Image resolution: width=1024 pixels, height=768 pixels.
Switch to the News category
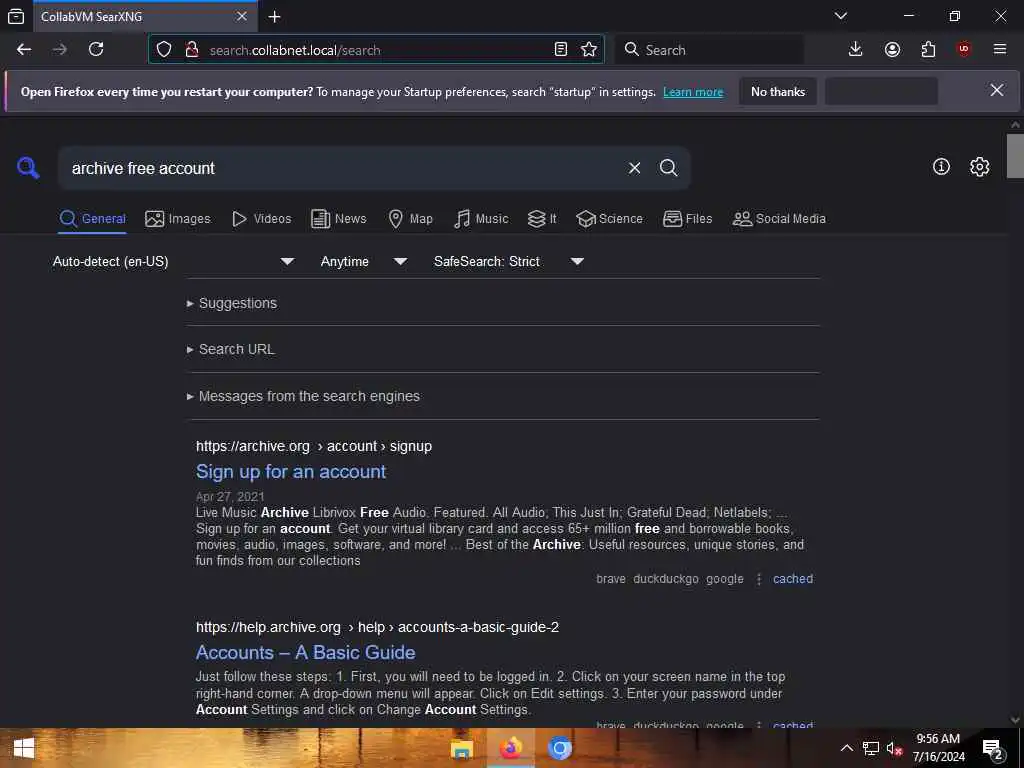[338, 219]
